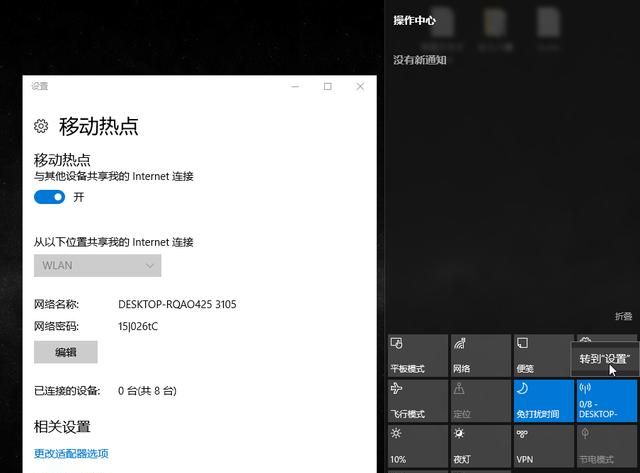Turn off the 免打扰时间 tile
The image size is (640, 473).
tap(544, 401)
